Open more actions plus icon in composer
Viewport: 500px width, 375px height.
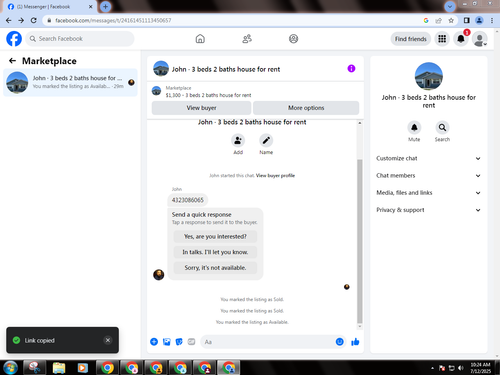click(x=154, y=342)
